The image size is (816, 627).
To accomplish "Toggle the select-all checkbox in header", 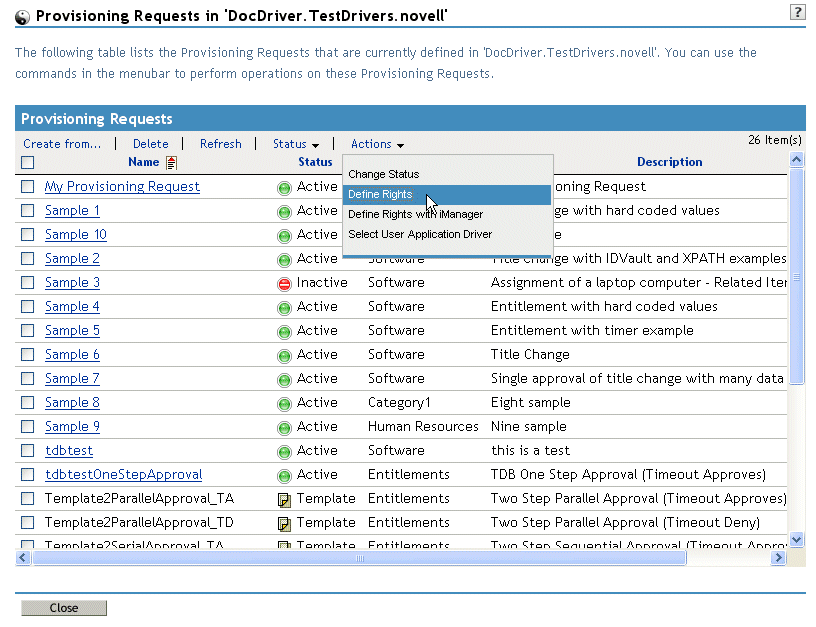I will (28, 162).
